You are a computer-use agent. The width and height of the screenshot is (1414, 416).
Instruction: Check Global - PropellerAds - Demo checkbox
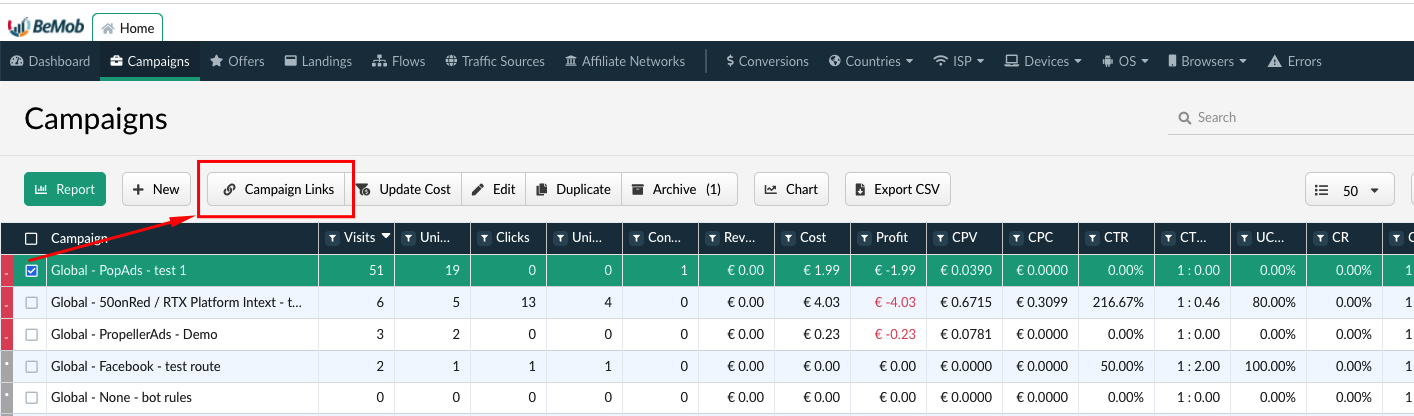click(x=31, y=335)
